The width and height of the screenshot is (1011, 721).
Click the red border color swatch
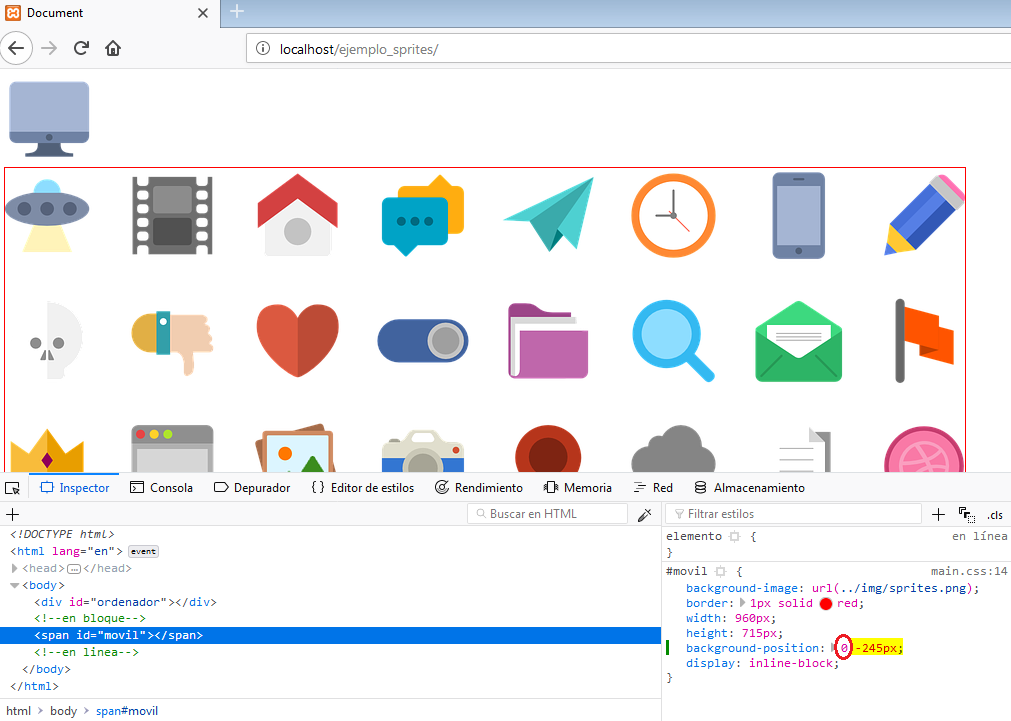point(826,603)
